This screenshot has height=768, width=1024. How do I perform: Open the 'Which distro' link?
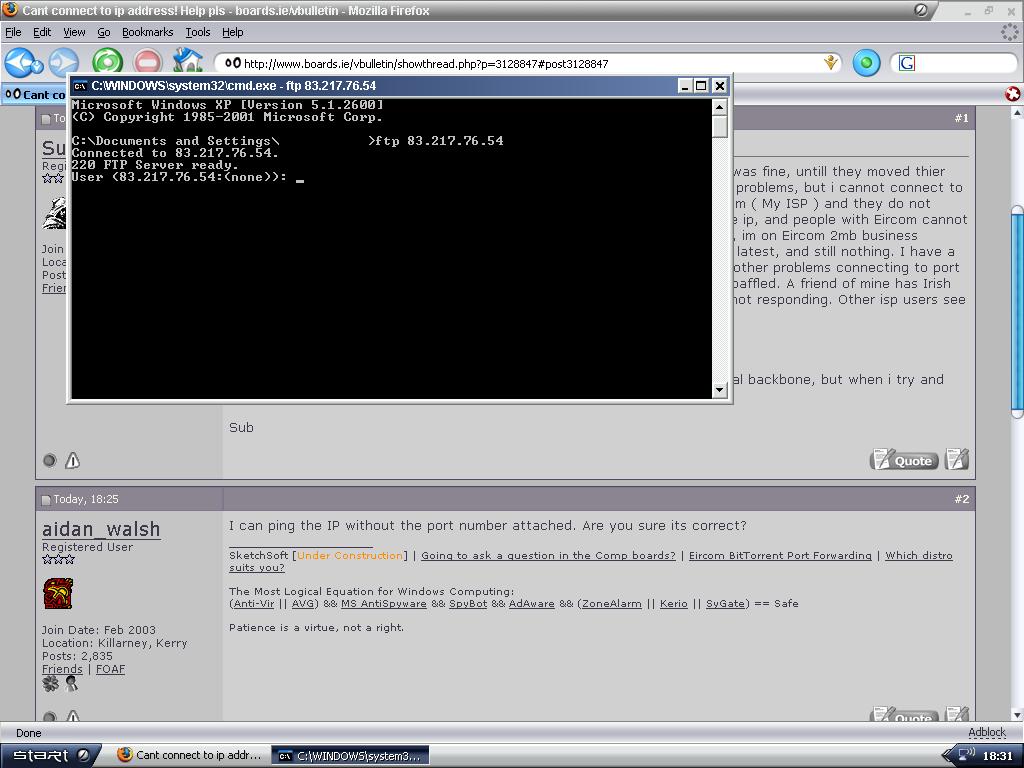919,556
